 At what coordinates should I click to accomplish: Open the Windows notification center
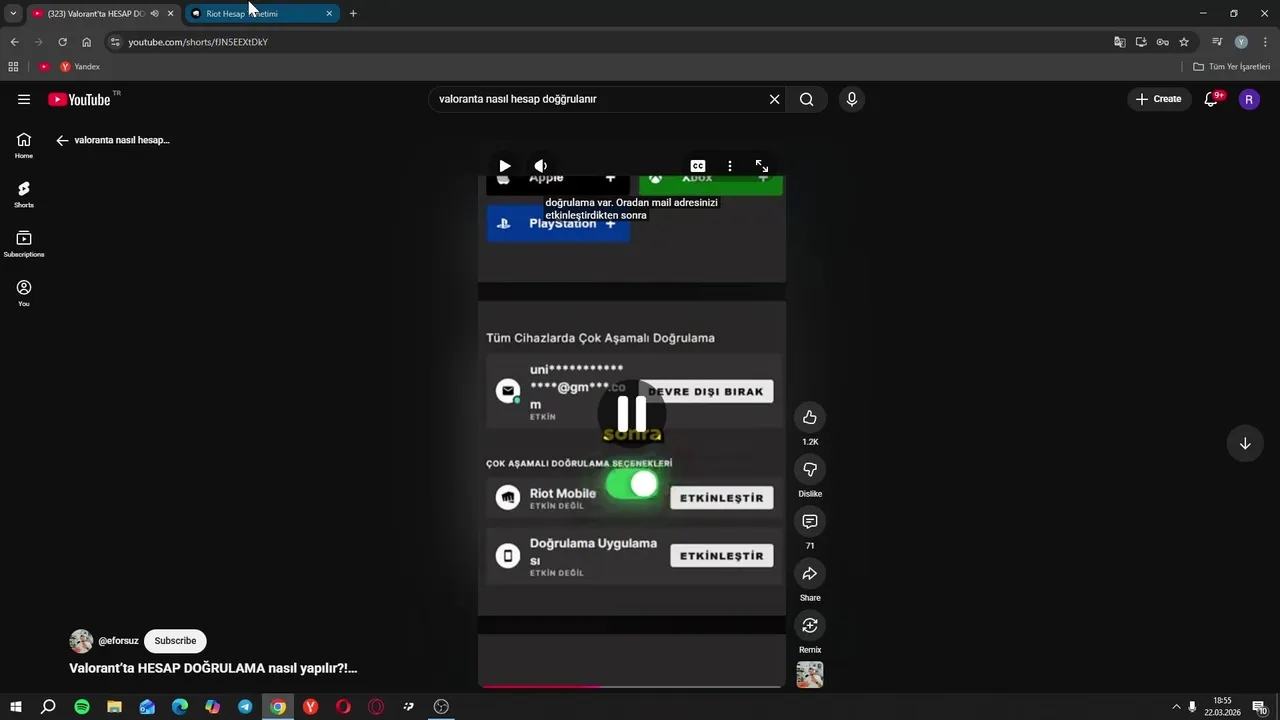1260,707
